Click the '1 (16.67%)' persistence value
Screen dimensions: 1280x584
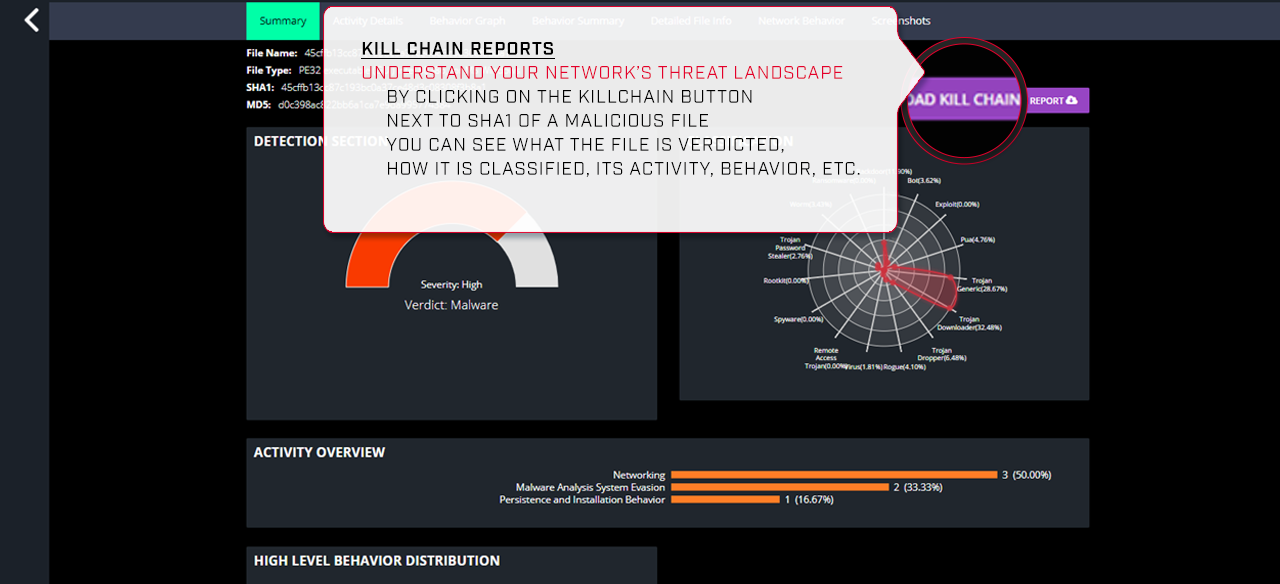point(808,499)
